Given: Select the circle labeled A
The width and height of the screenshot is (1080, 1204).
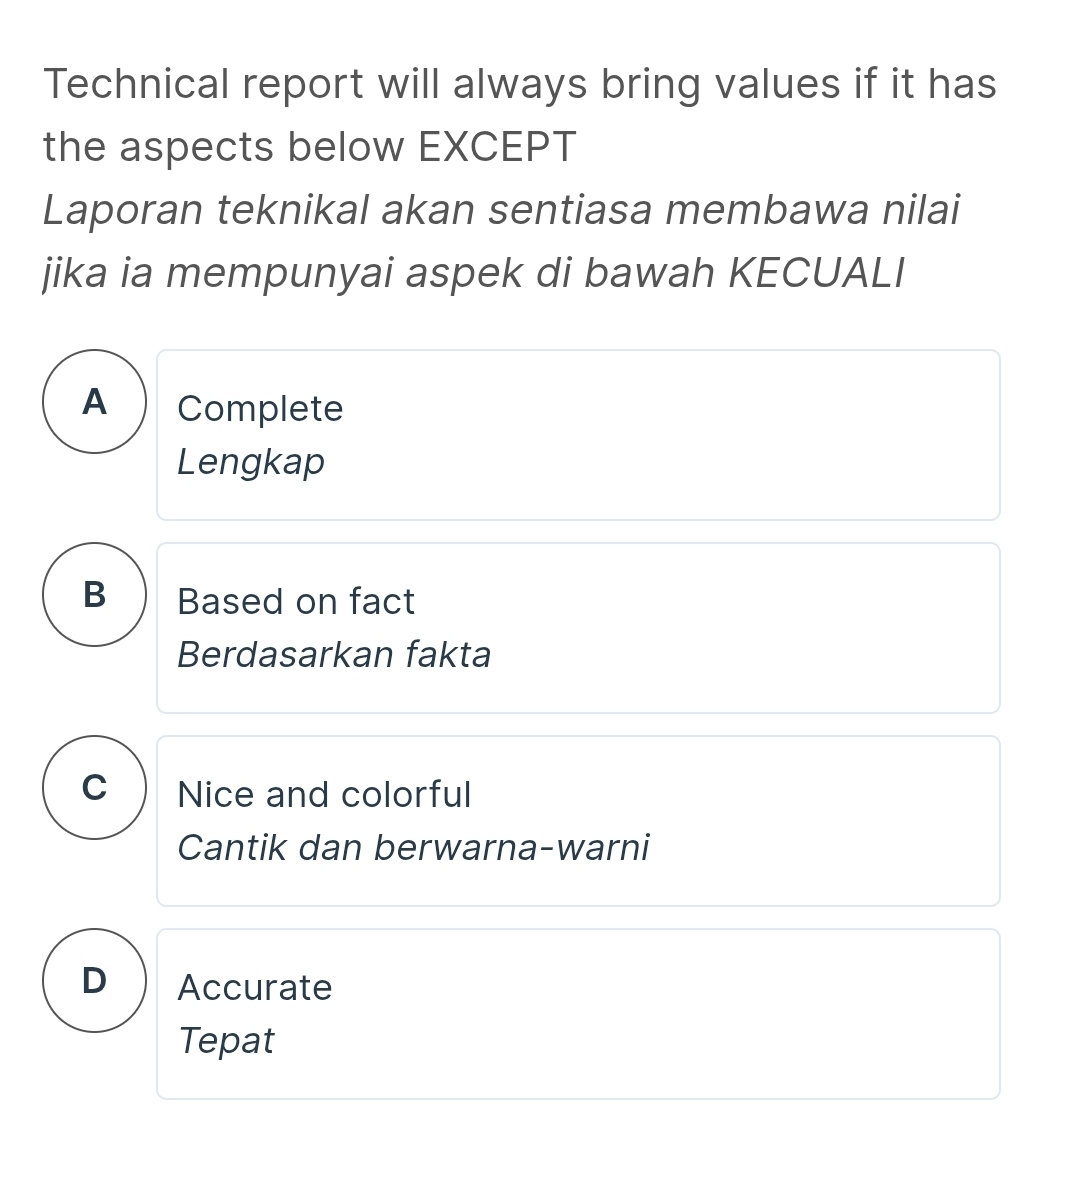Looking at the screenshot, I should [x=94, y=402].
